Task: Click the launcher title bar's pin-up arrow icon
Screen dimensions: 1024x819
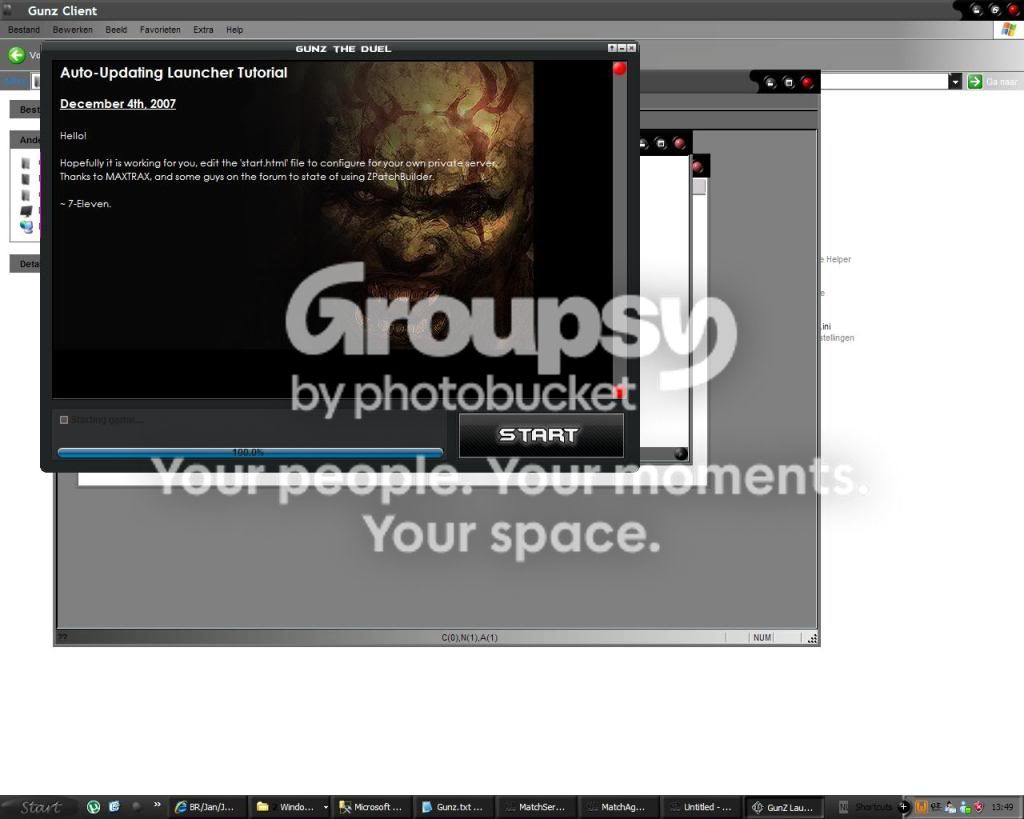Action: [612, 48]
